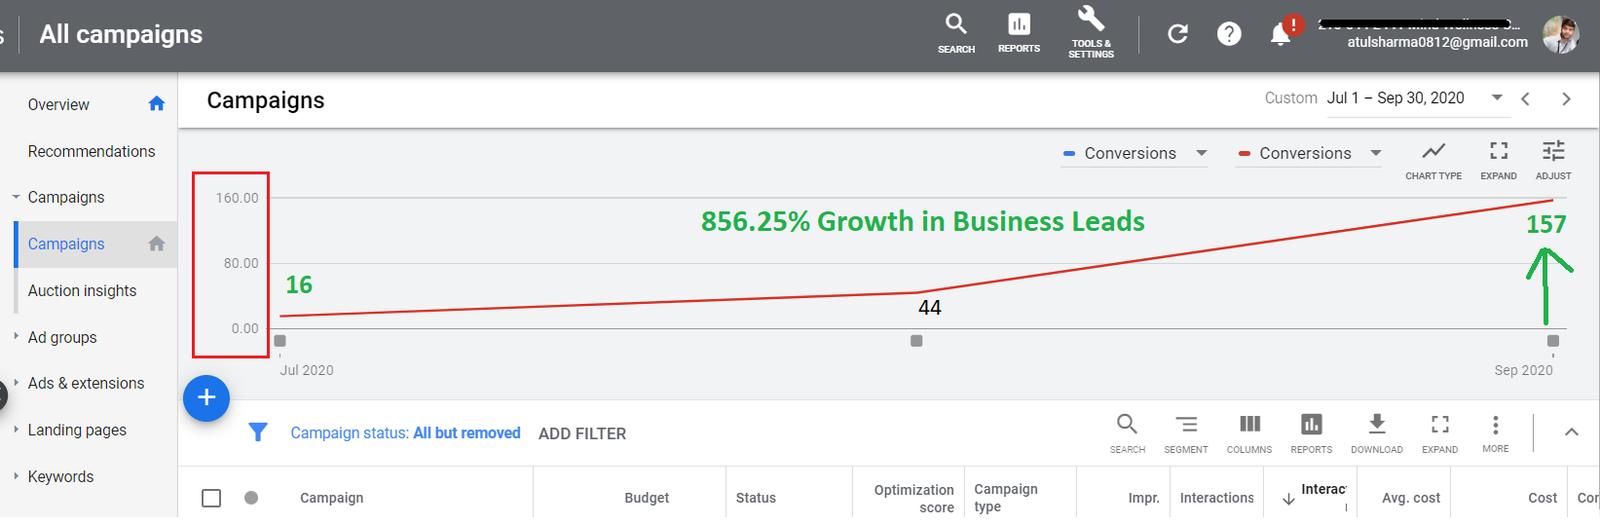1600x528 pixels.
Task: Open the Recommendations sidebar page
Action: click(x=91, y=151)
